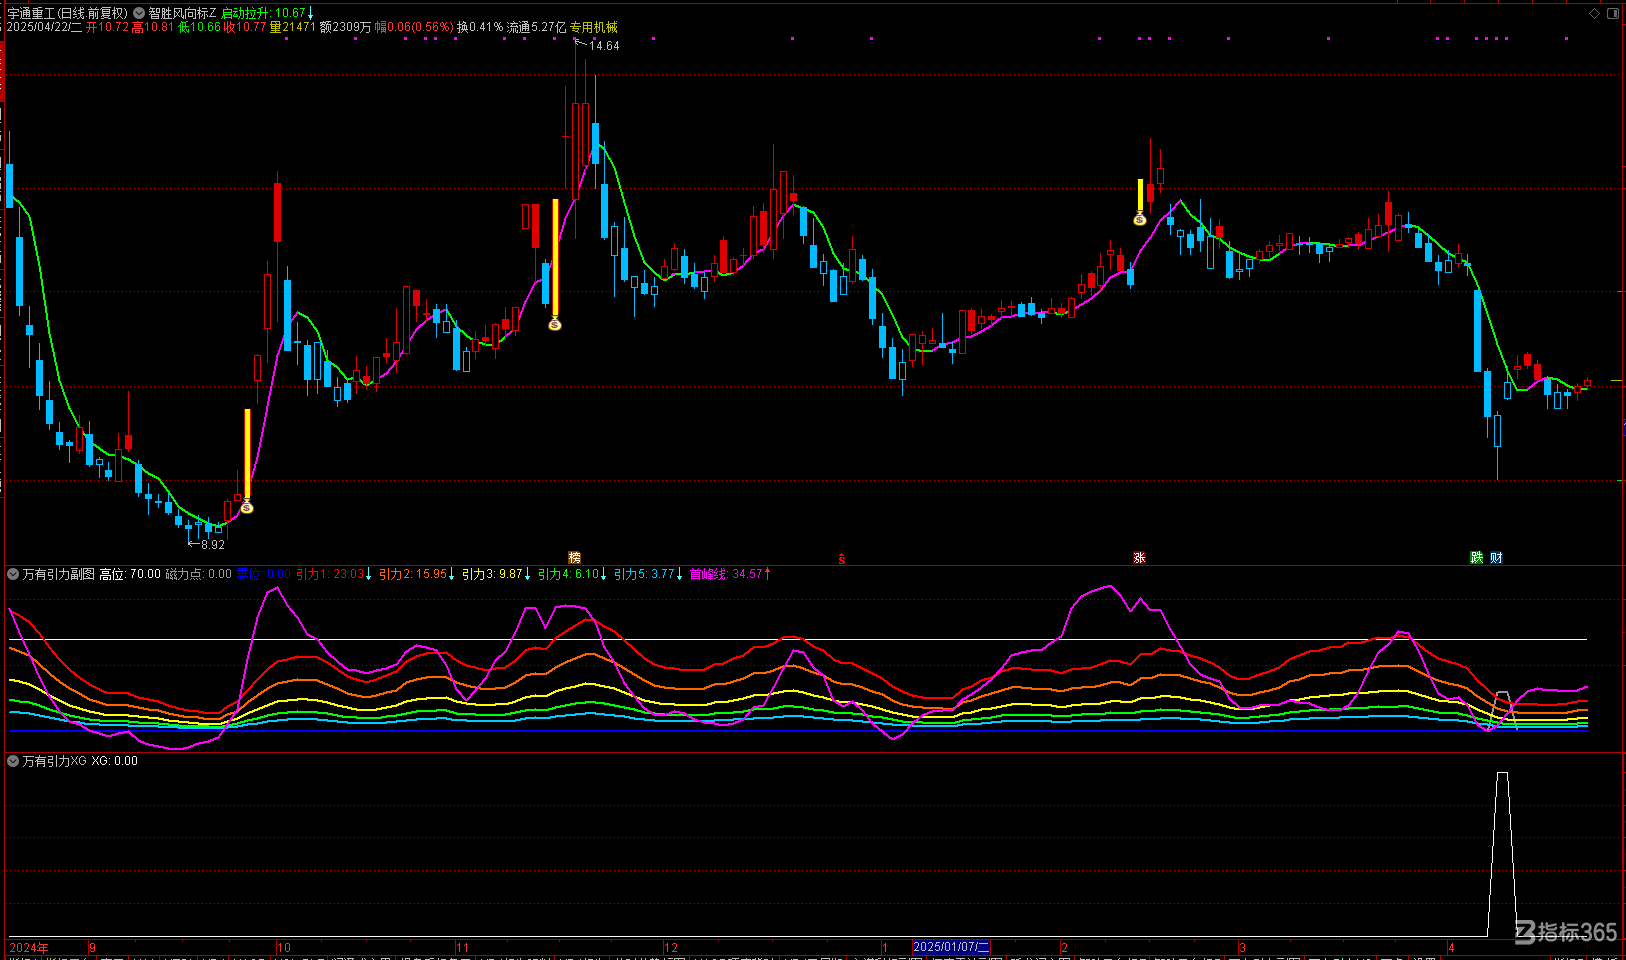Click the high price 高10.81

152,27
